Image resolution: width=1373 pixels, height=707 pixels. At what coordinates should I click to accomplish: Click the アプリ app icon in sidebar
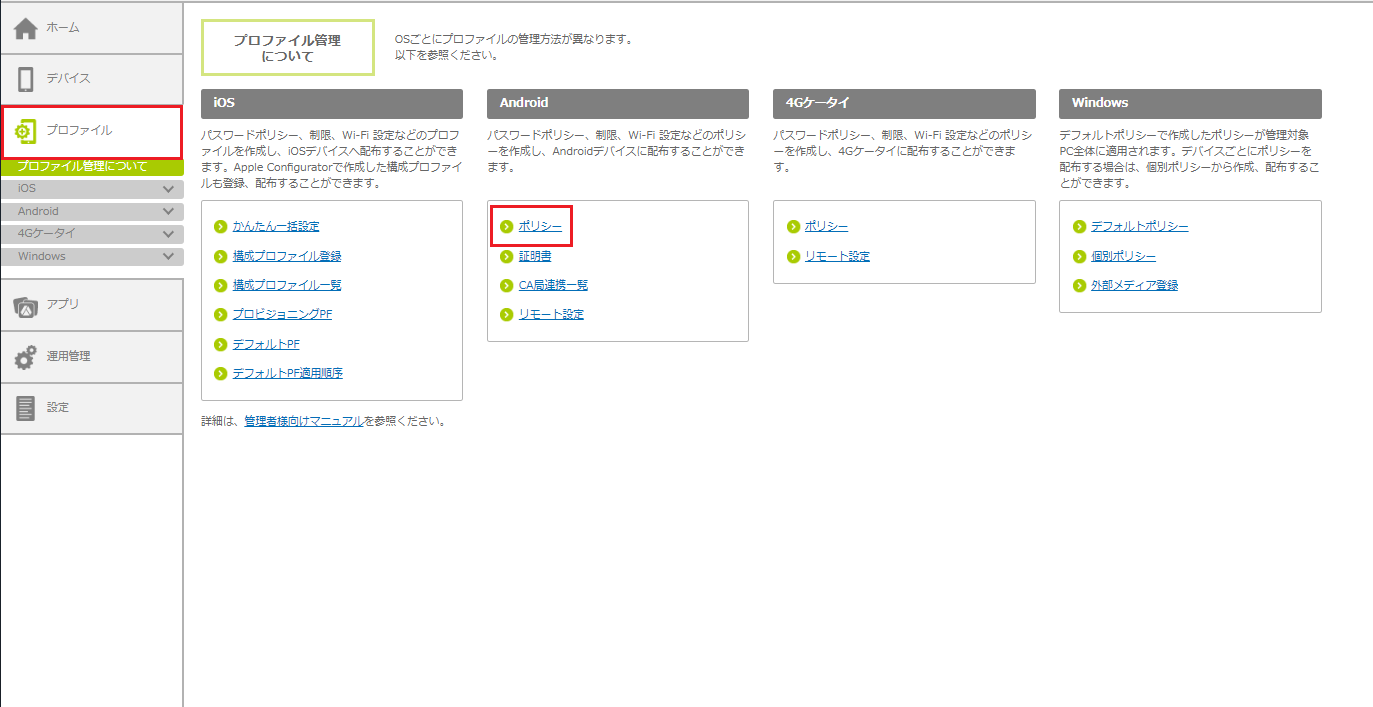(26, 306)
